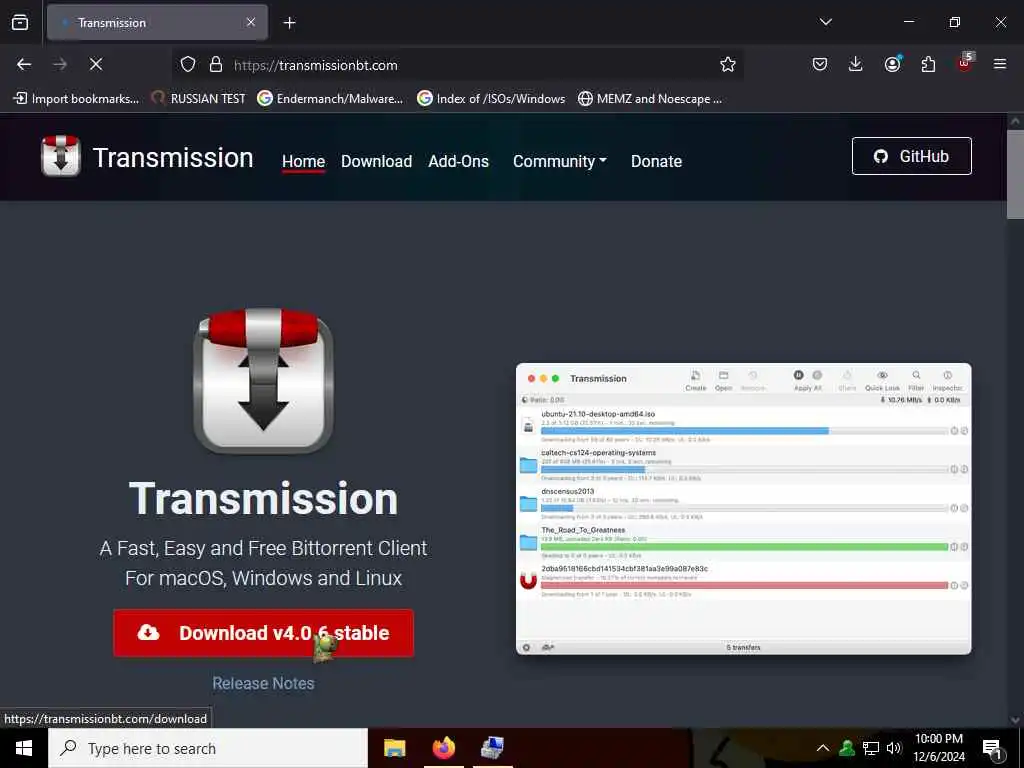Image resolution: width=1024 pixels, height=768 pixels.
Task: Click the Type here to search box
Action: coord(208,748)
